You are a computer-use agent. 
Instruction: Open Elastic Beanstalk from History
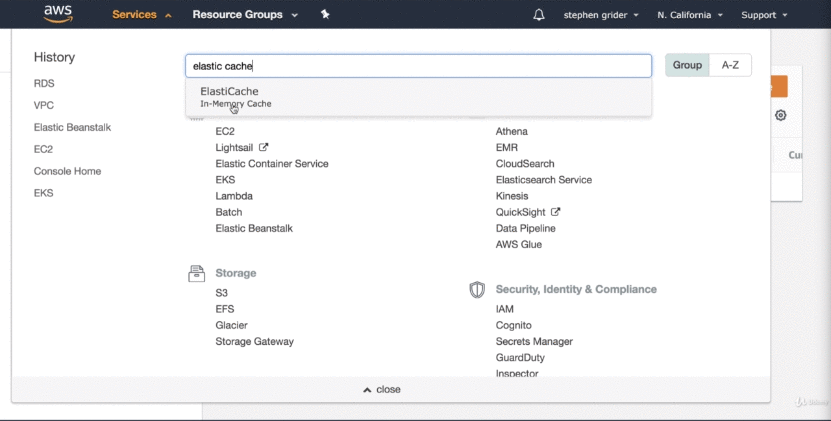coord(72,127)
